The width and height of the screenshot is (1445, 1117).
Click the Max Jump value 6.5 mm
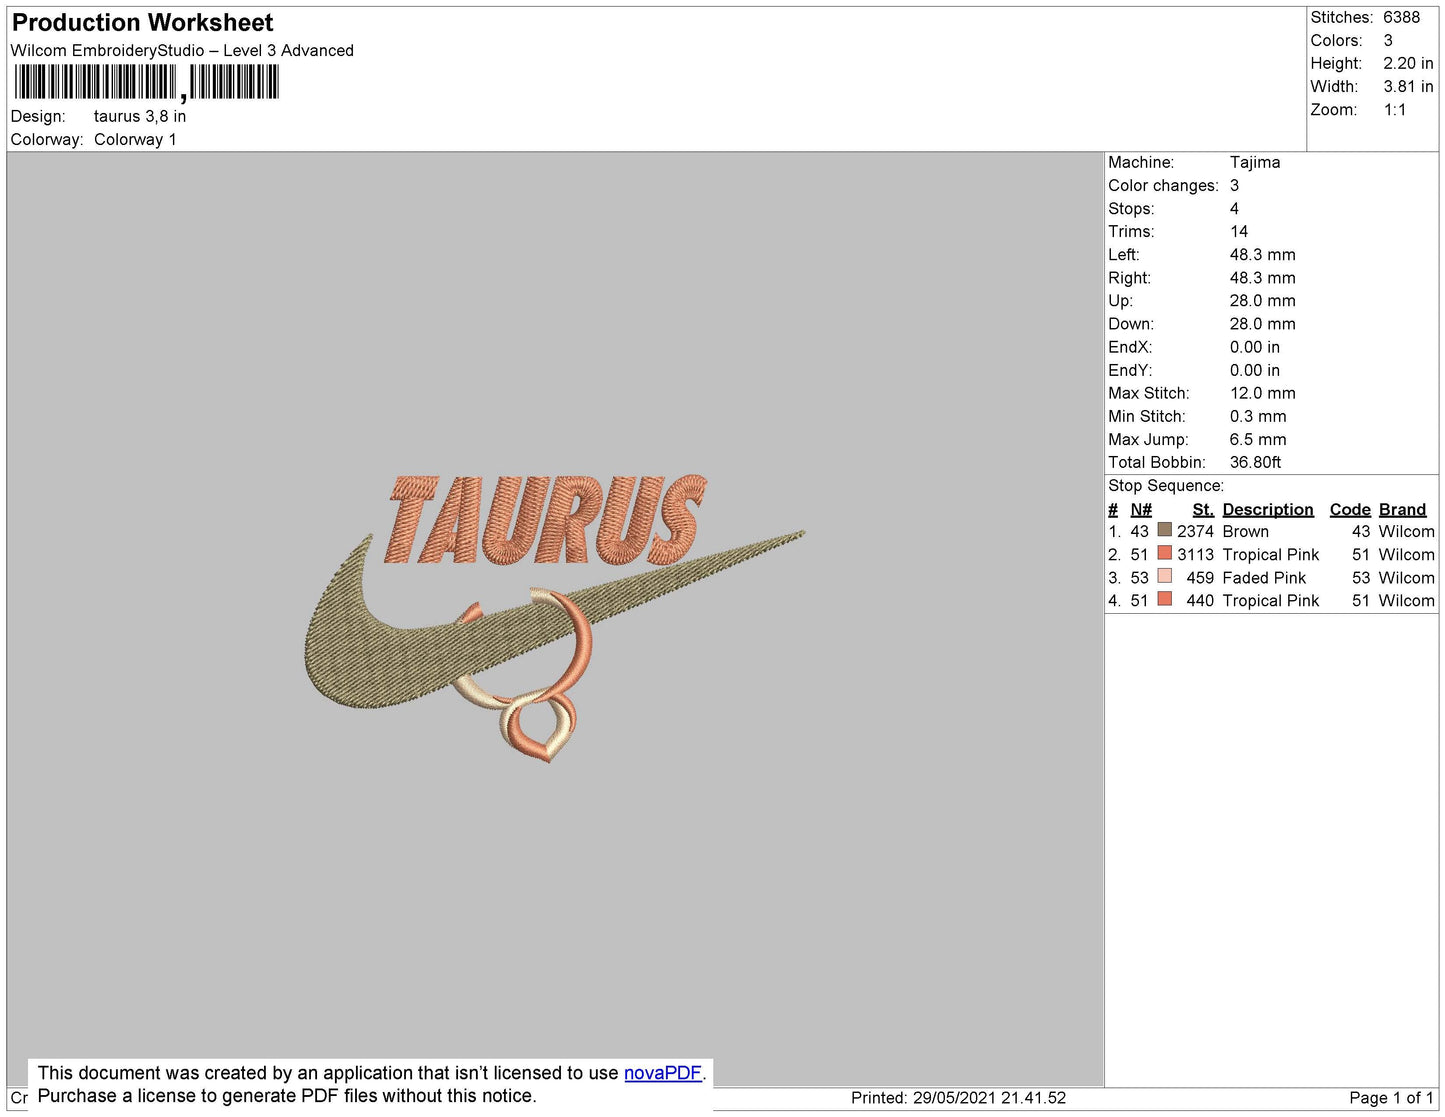[x=1258, y=439]
